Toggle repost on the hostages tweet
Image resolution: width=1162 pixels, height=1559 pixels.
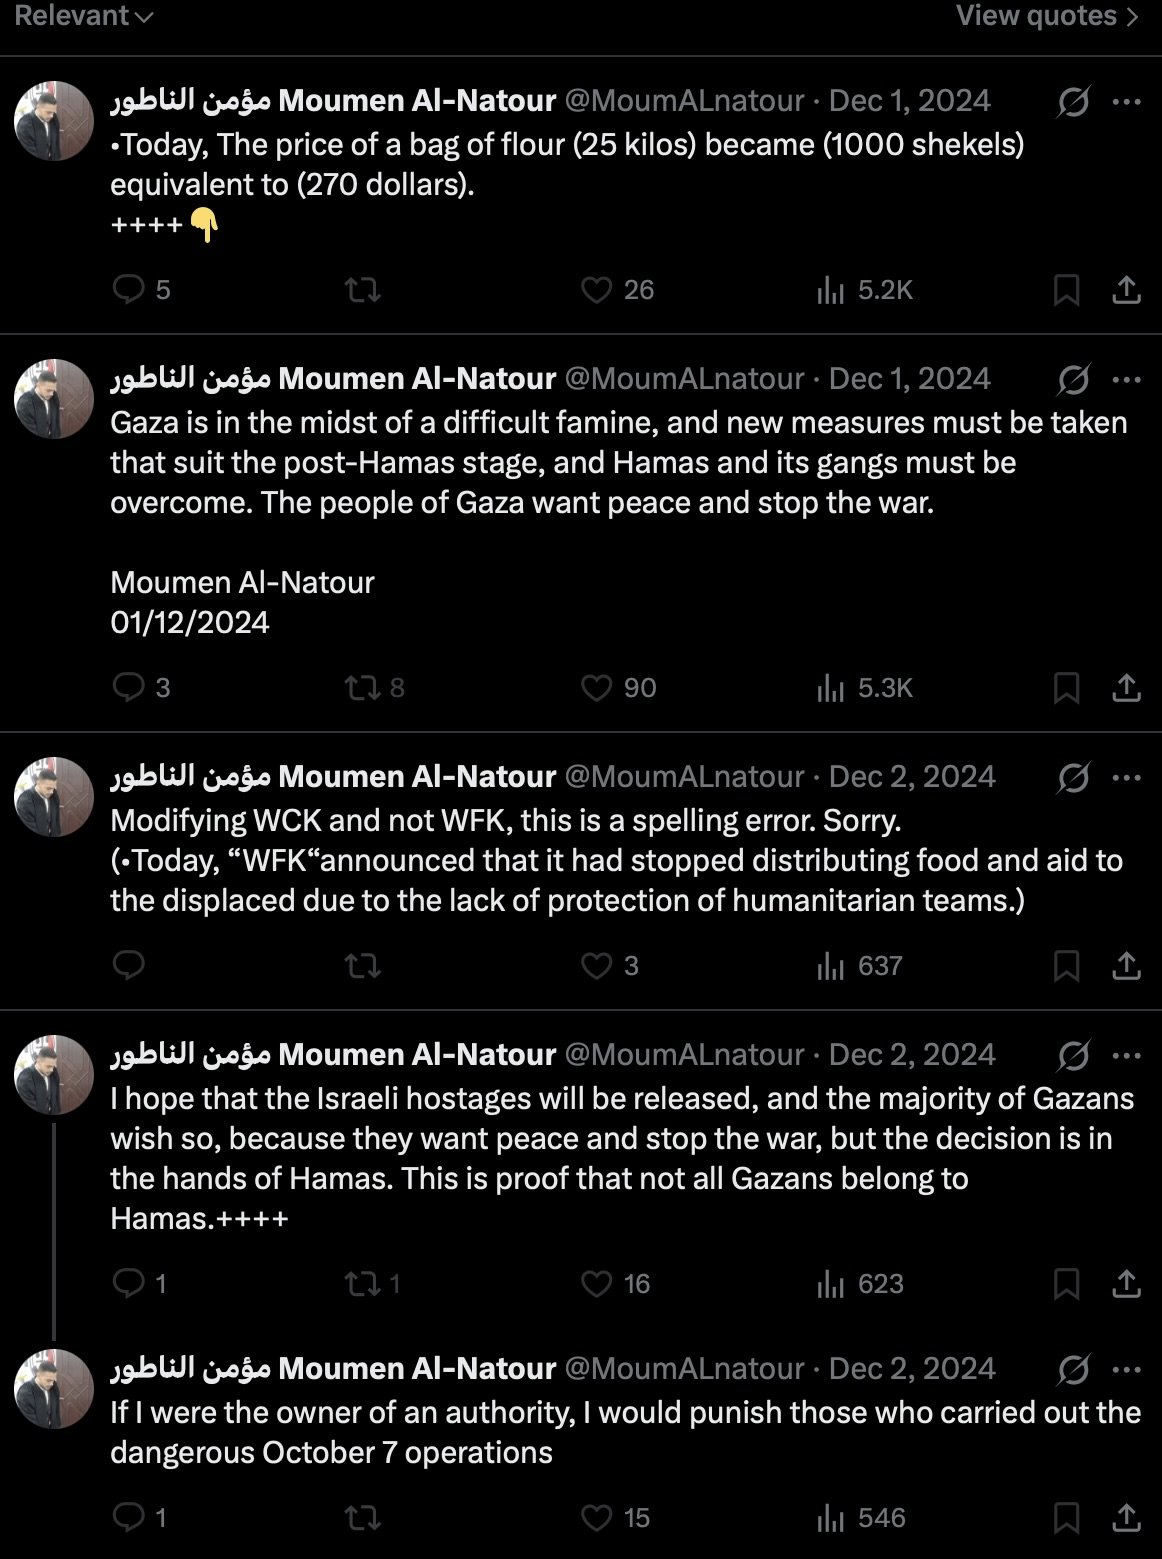(372, 1284)
